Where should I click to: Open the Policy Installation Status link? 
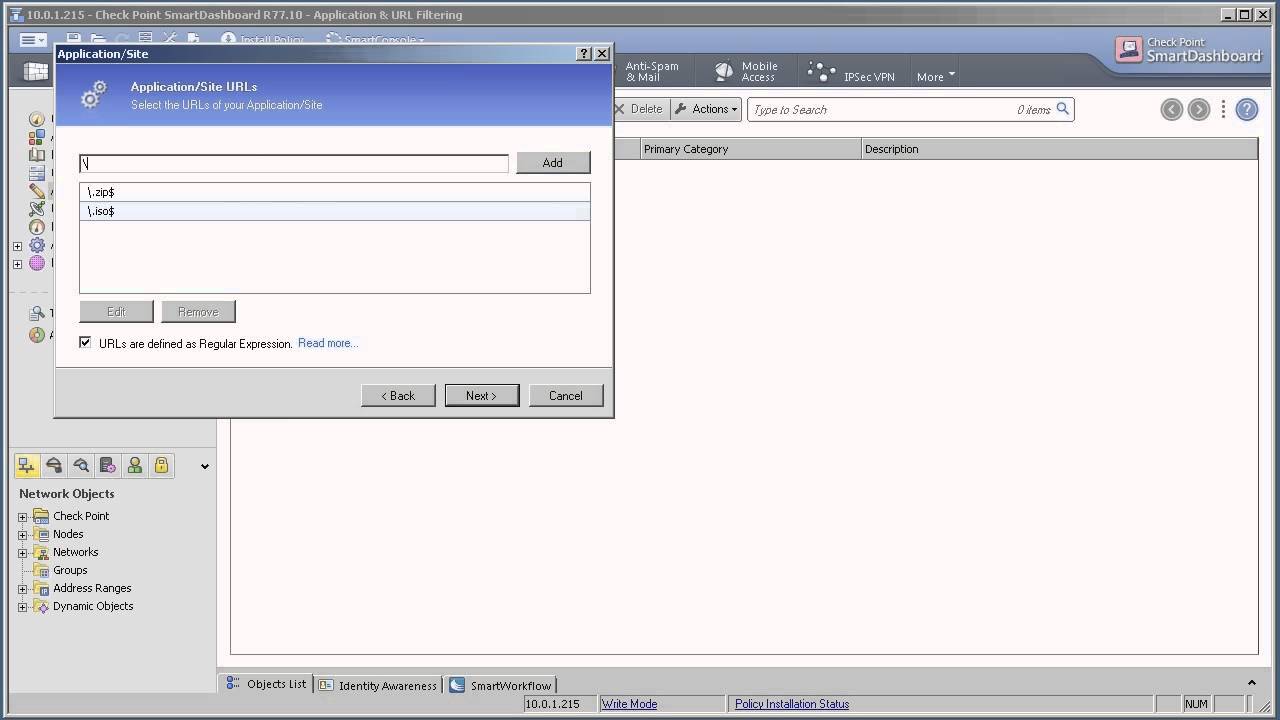[792, 704]
